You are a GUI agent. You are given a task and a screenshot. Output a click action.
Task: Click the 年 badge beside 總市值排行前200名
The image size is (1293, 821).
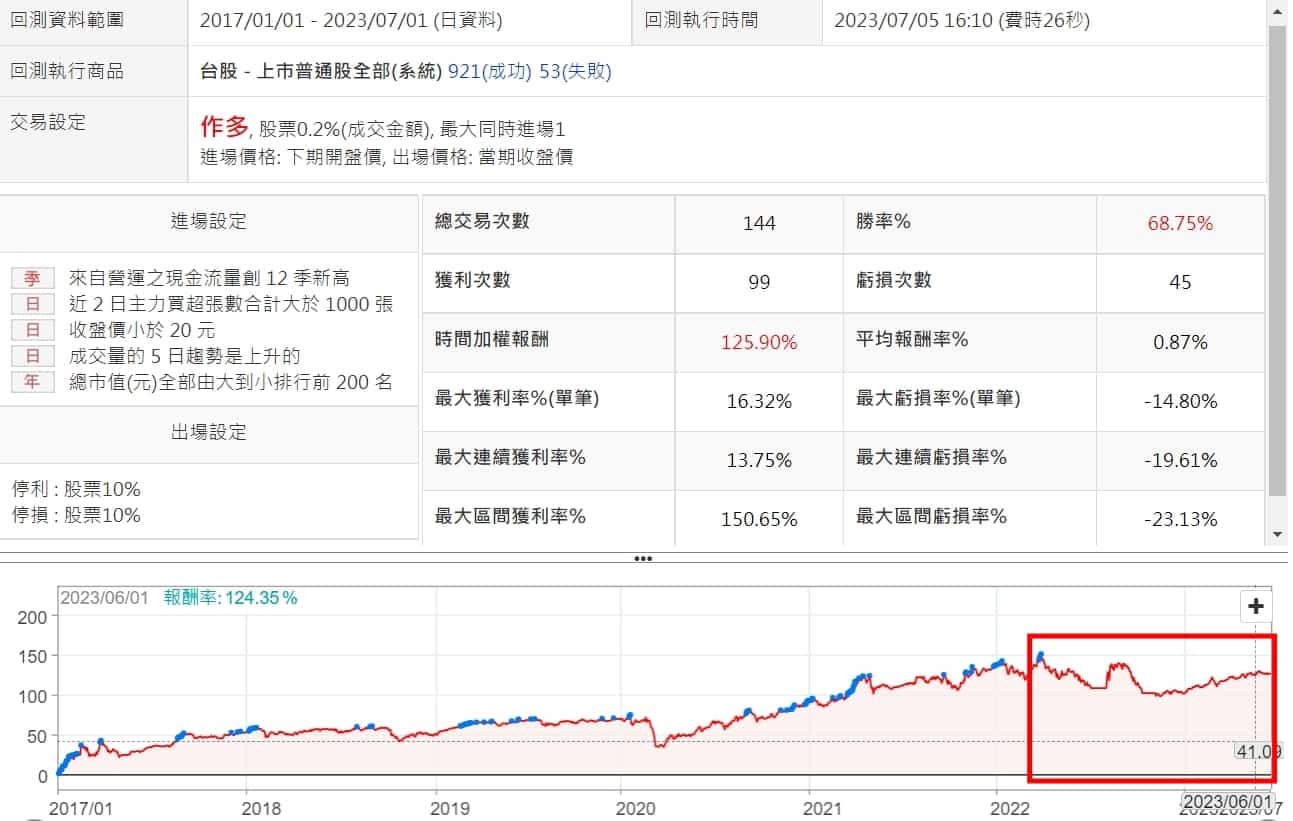(32, 383)
